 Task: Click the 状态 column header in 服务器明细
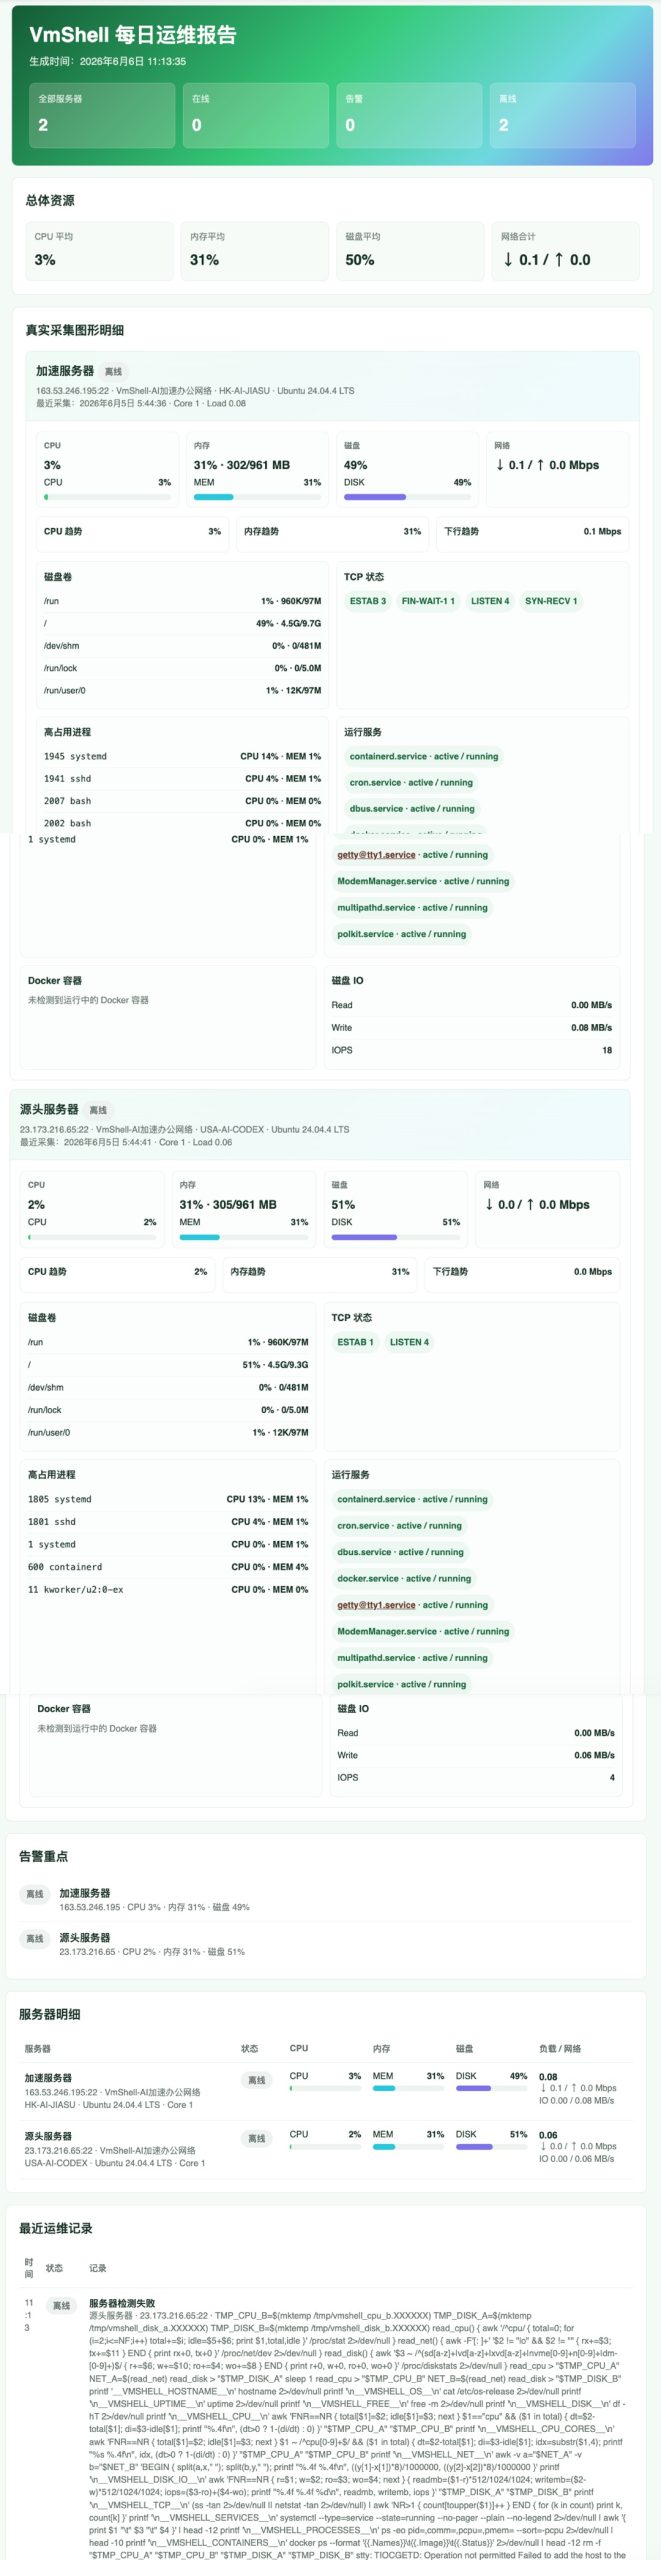tap(250, 2048)
